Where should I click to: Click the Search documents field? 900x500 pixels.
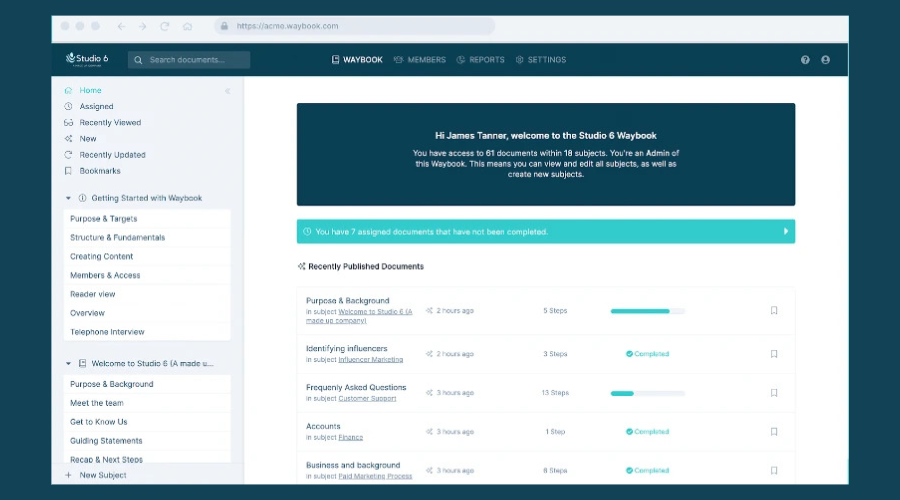pos(189,60)
